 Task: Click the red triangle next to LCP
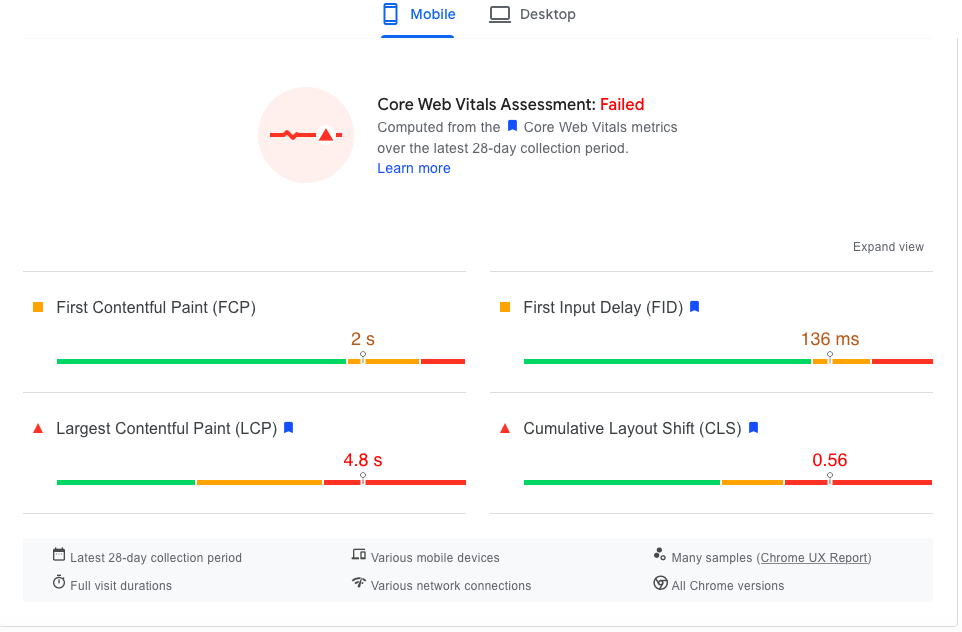pos(38,428)
